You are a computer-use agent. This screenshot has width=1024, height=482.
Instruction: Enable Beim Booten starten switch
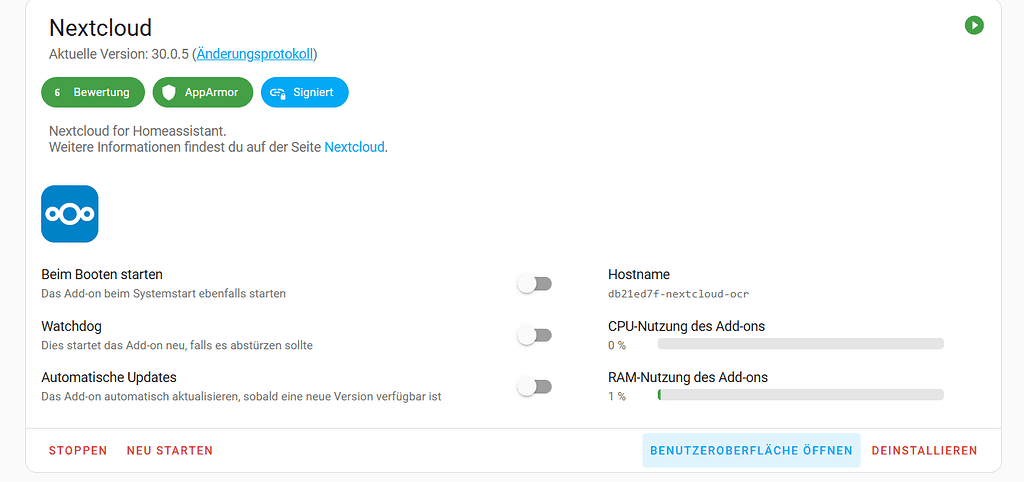pos(535,284)
